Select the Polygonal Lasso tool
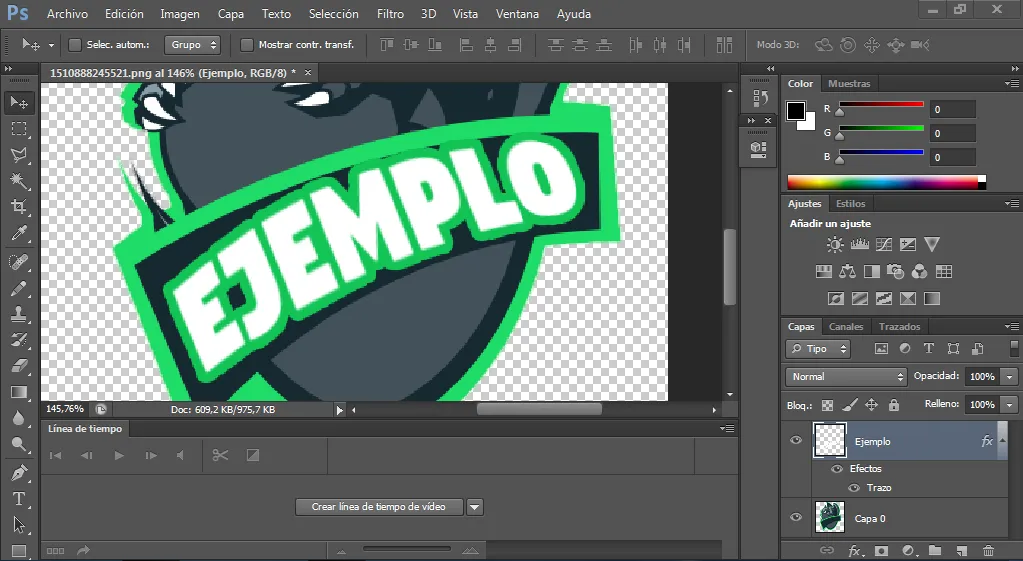Image resolution: width=1023 pixels, height=561 pixels. 19,155
